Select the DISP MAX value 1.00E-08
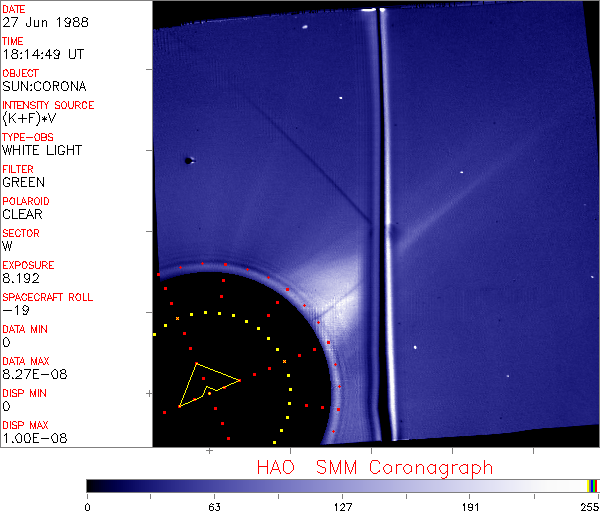600x512 pixels. coord(34,439)
